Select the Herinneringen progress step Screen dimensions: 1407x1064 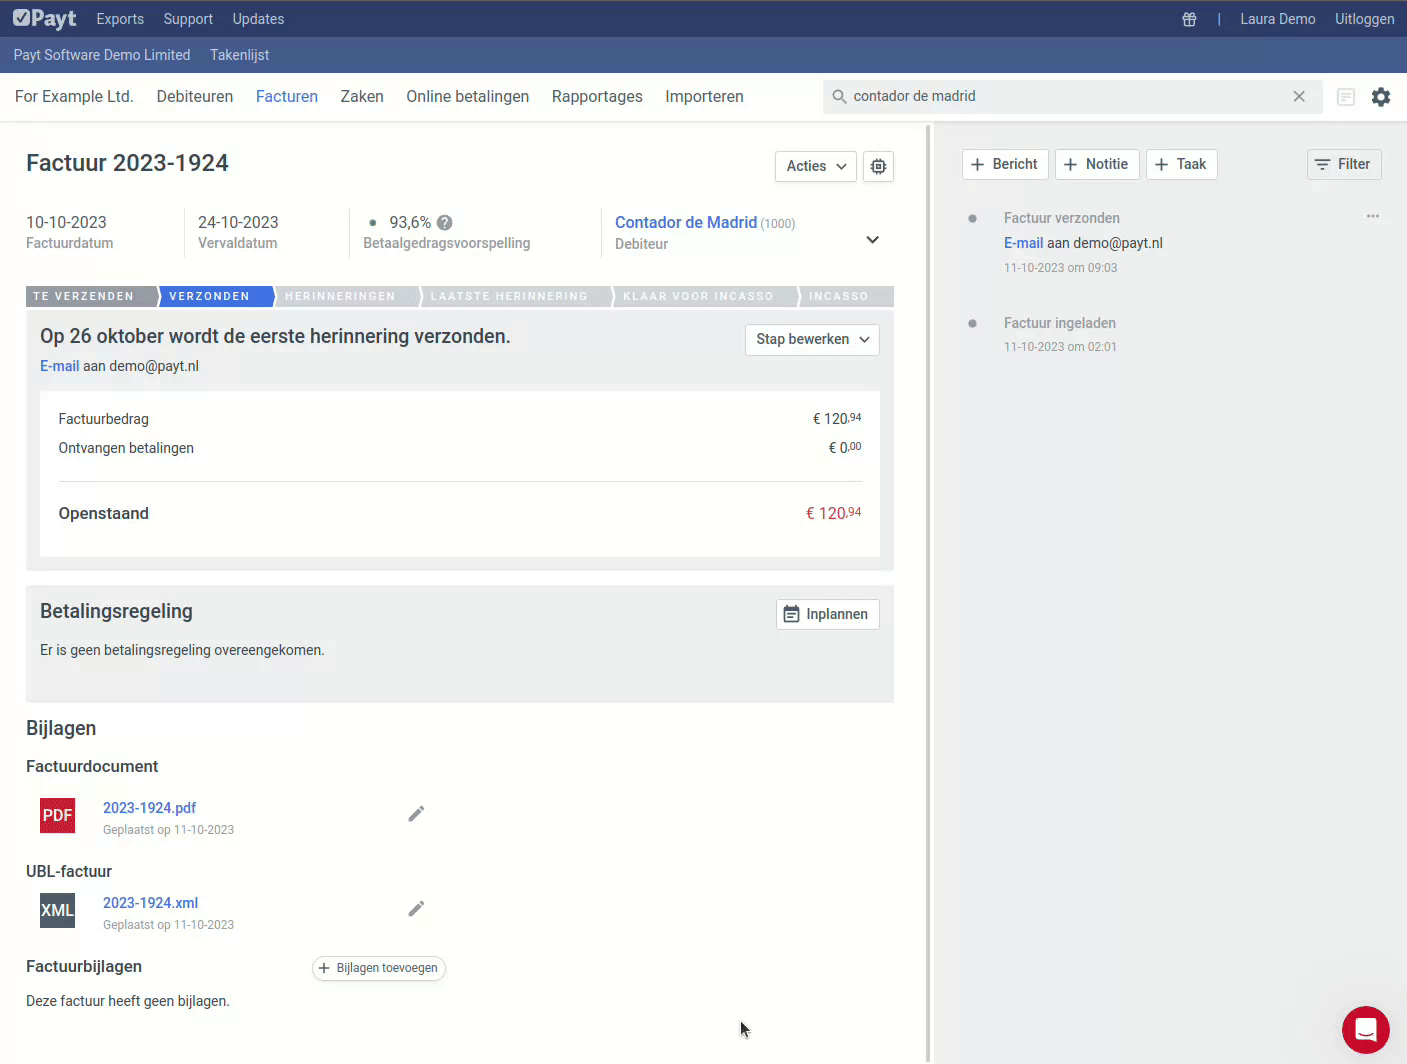tap(340, 297)
